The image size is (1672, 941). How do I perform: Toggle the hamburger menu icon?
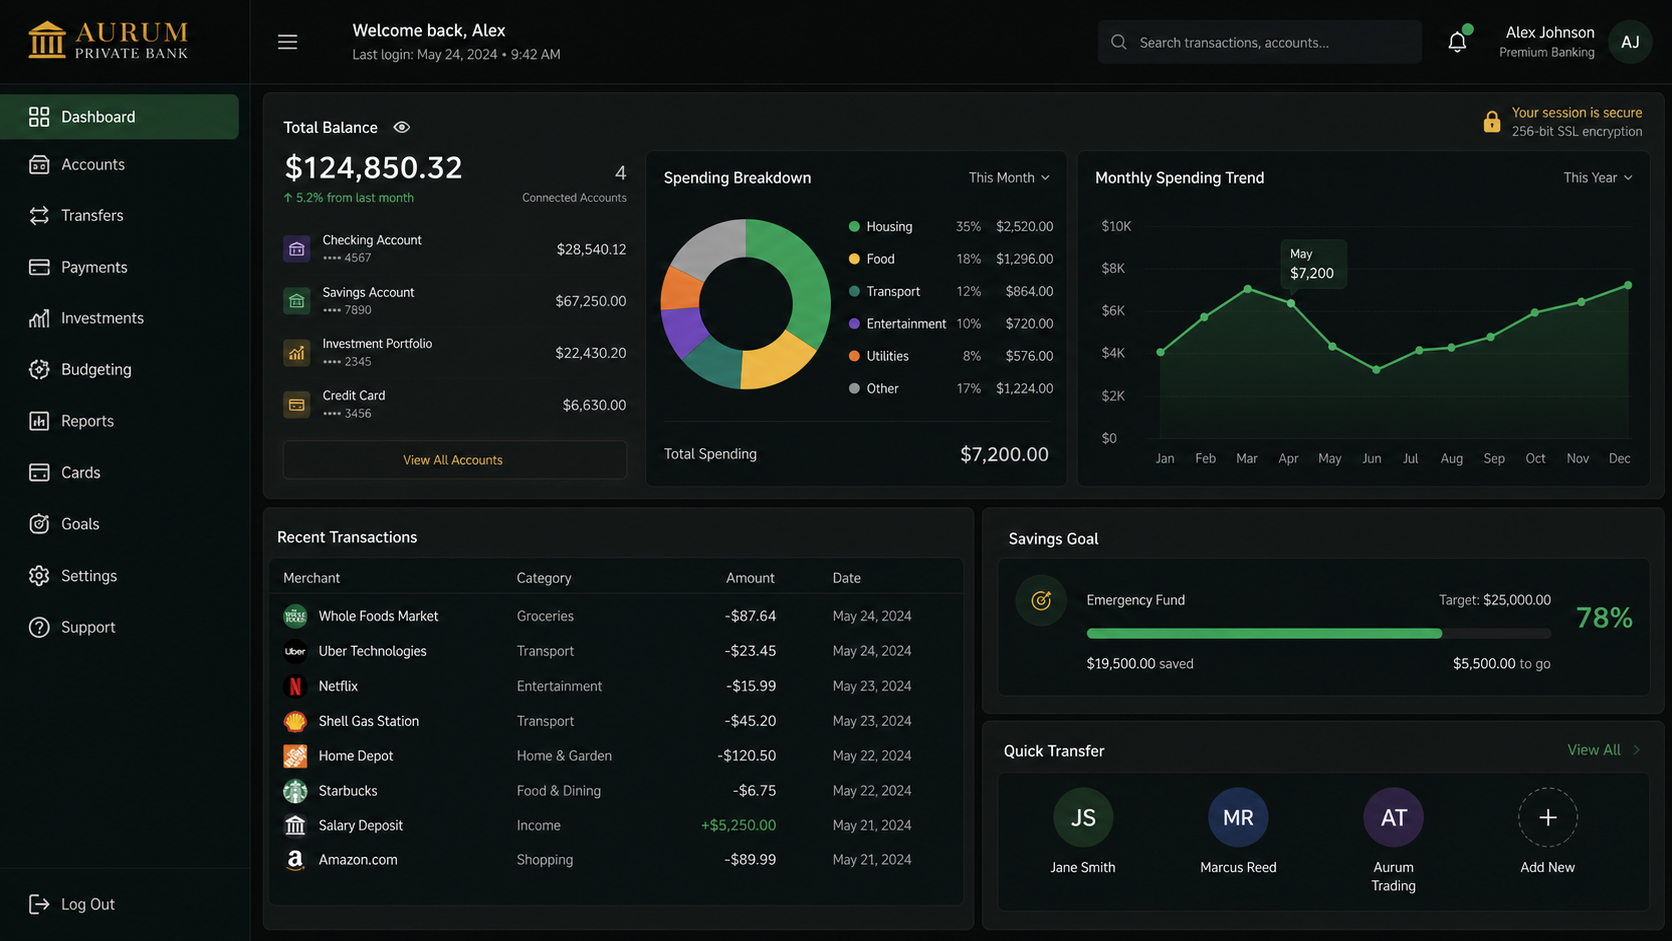(x=287, y=42)
